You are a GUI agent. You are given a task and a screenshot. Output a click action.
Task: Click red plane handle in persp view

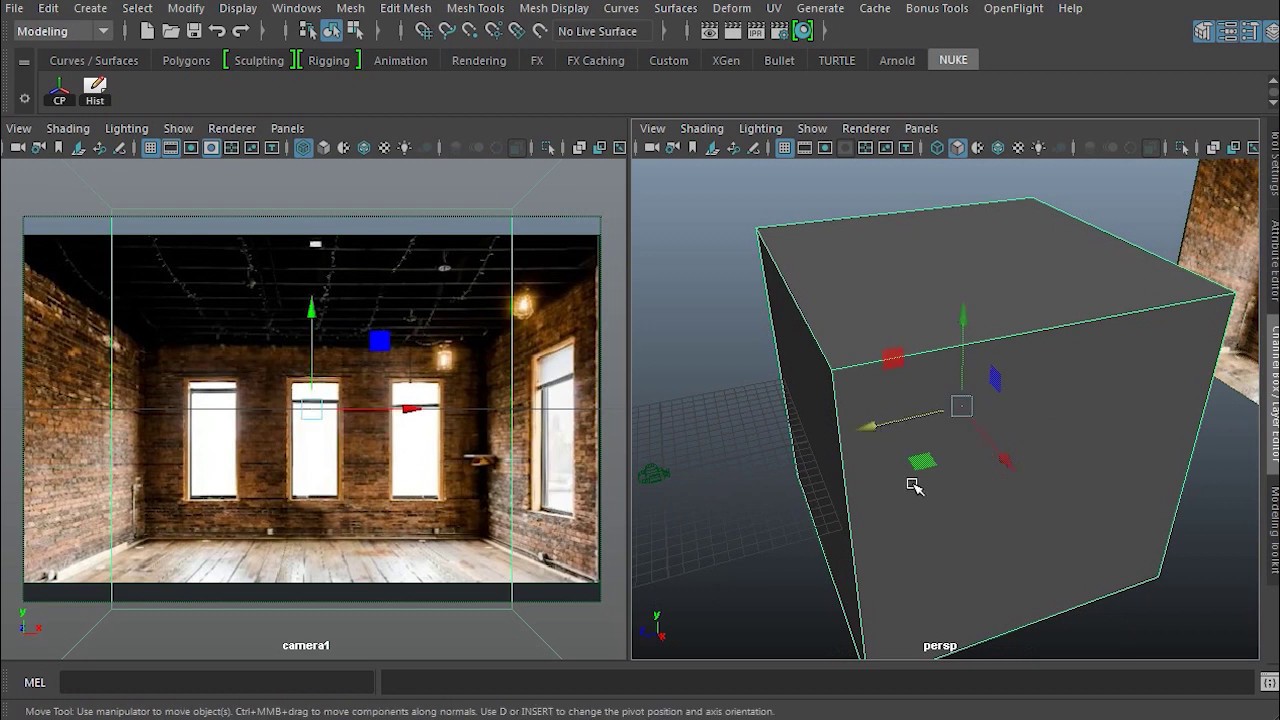tap(893, 359)
